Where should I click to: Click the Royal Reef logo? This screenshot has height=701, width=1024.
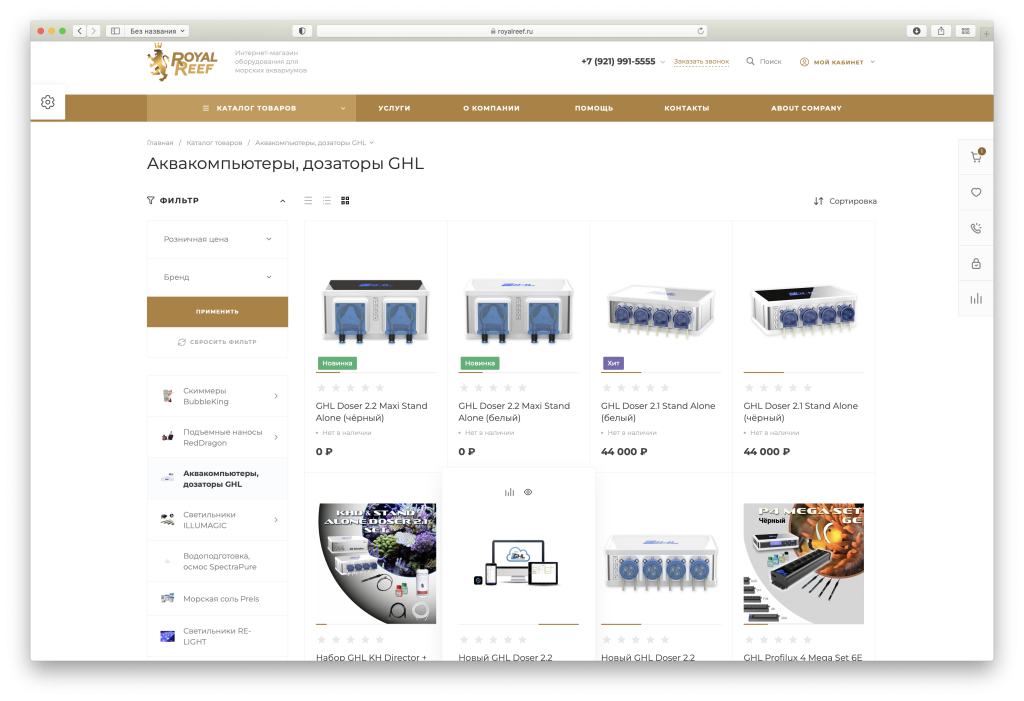(182, 63)
